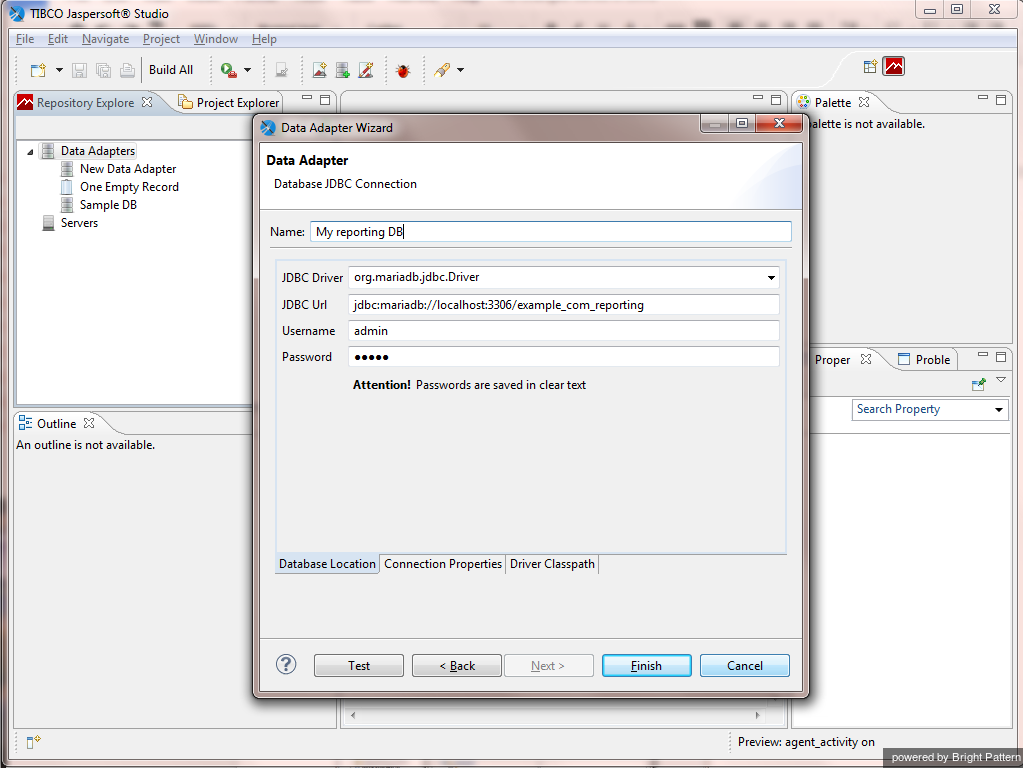Maximize the Palette panel
The image size is (1023, 768).
tap(1001, 100)
